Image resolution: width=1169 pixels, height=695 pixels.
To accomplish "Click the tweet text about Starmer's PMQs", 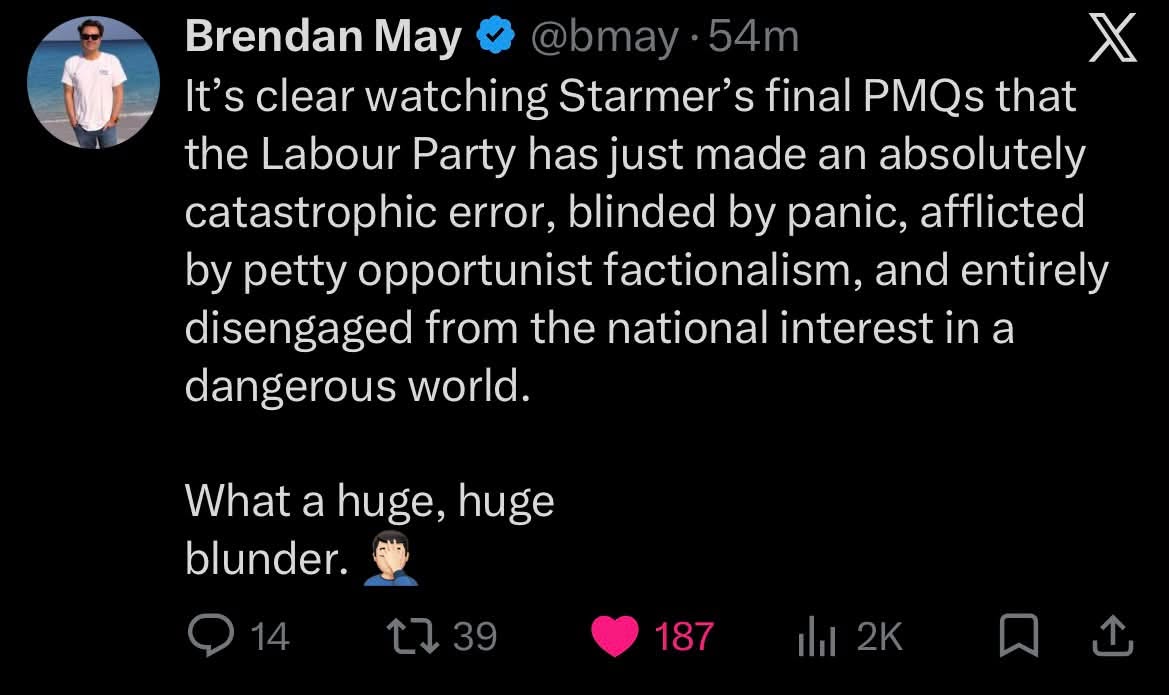I will point(646,241).
